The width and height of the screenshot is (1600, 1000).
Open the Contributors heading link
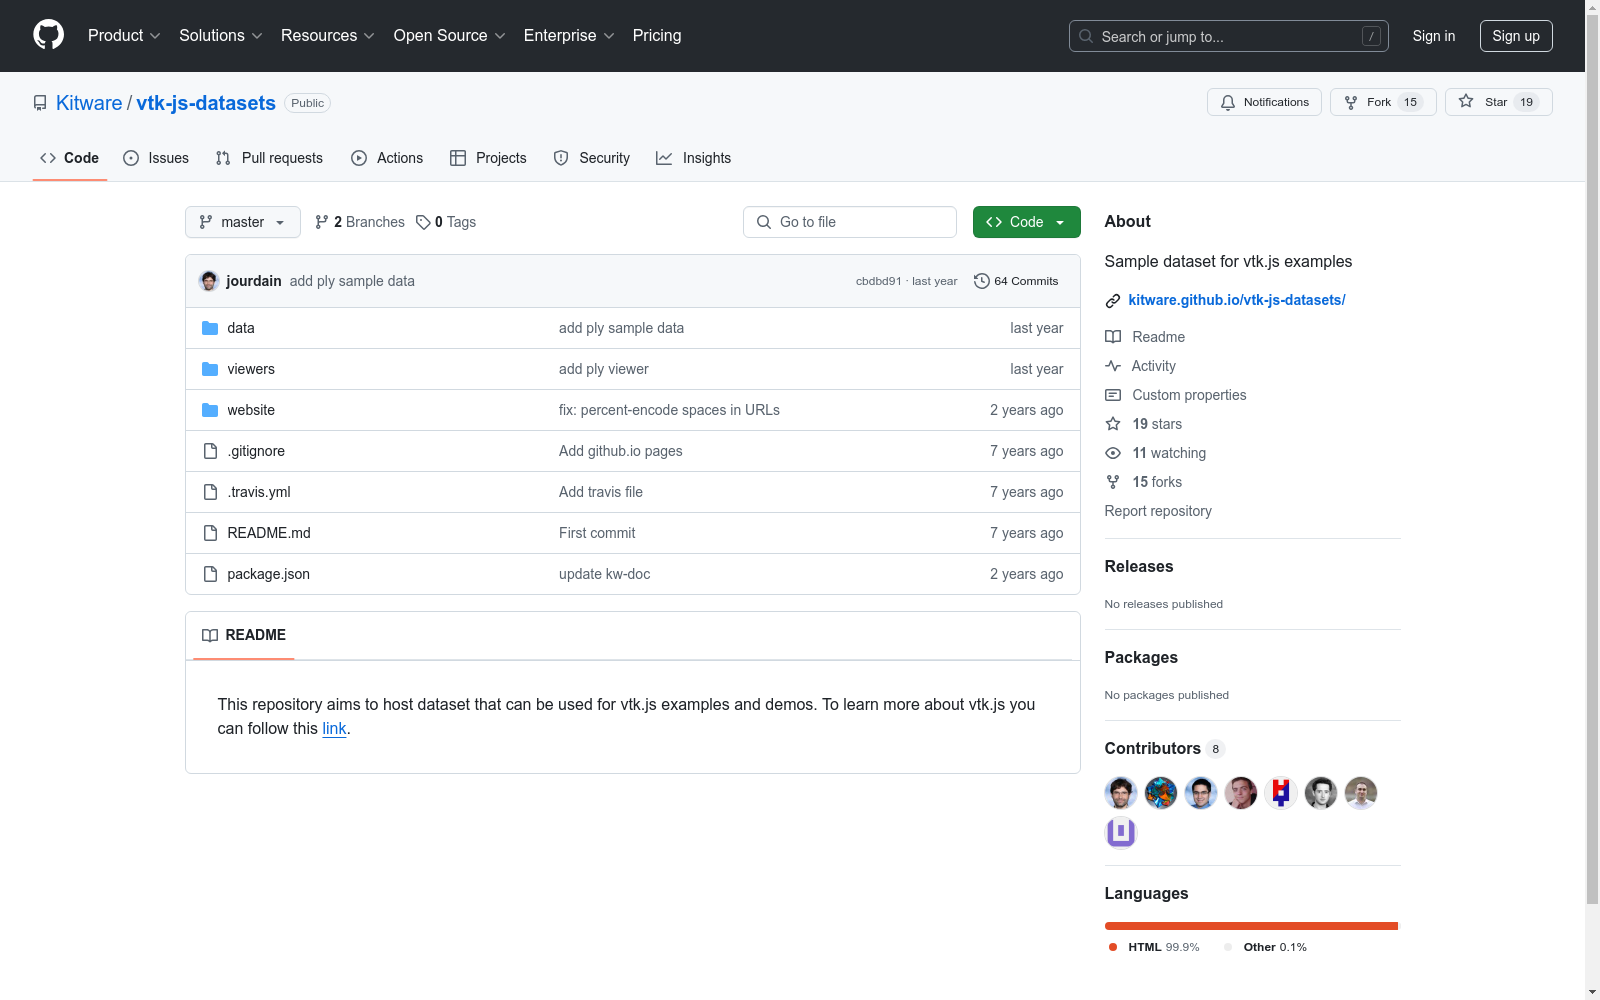pos(1165,748)
